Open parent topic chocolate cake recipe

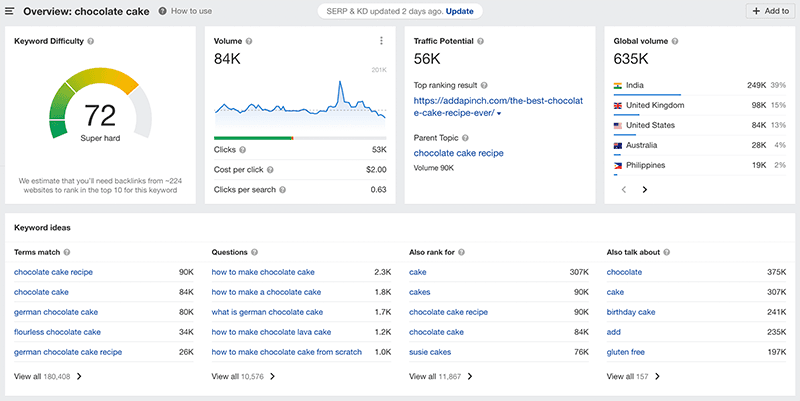[459, 153]
